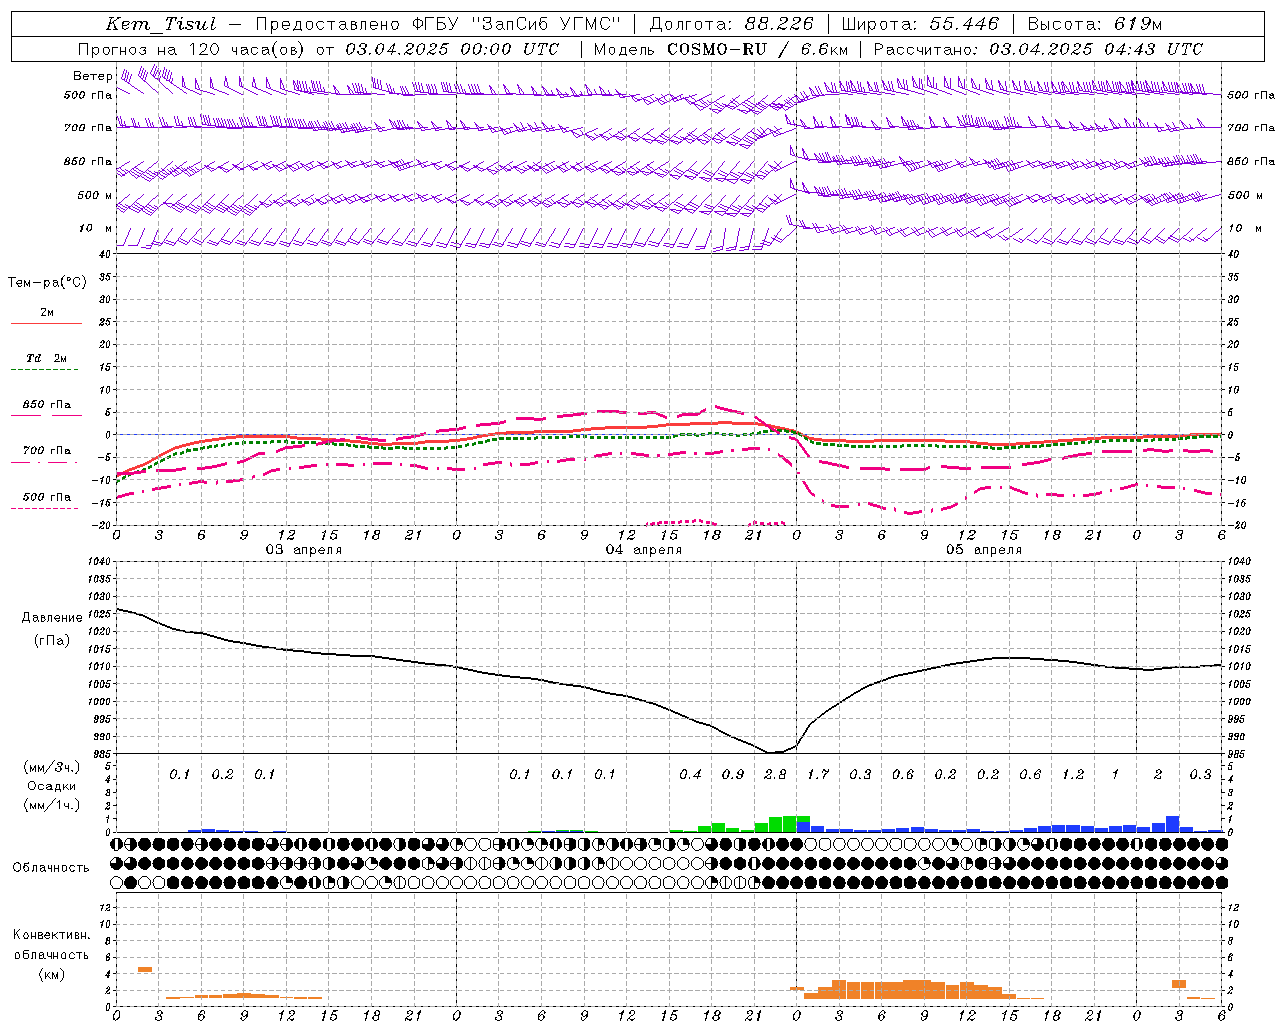Click the forecast length text "Прогноз на 120 часа(ов)"
Screen dimensions: 1280x1024
pyautogui.click(x=191, y=49)
